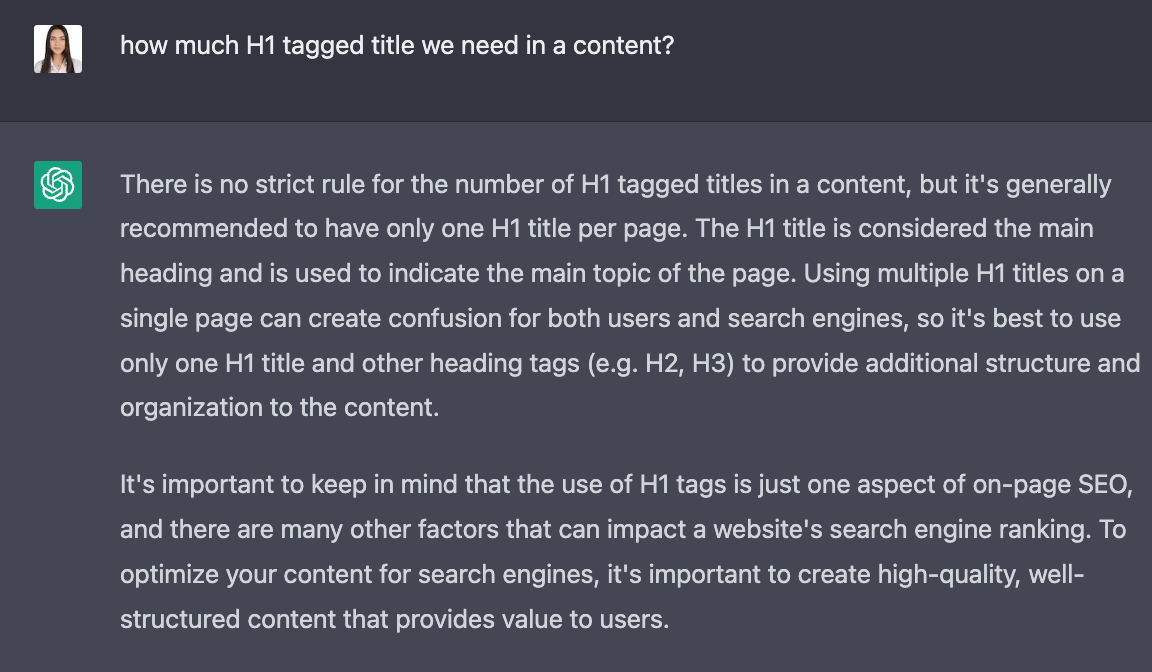This screenshot has width=1152, height=672.
Task: Click the phrase "main topic of the page"
Action: [663, 274]
